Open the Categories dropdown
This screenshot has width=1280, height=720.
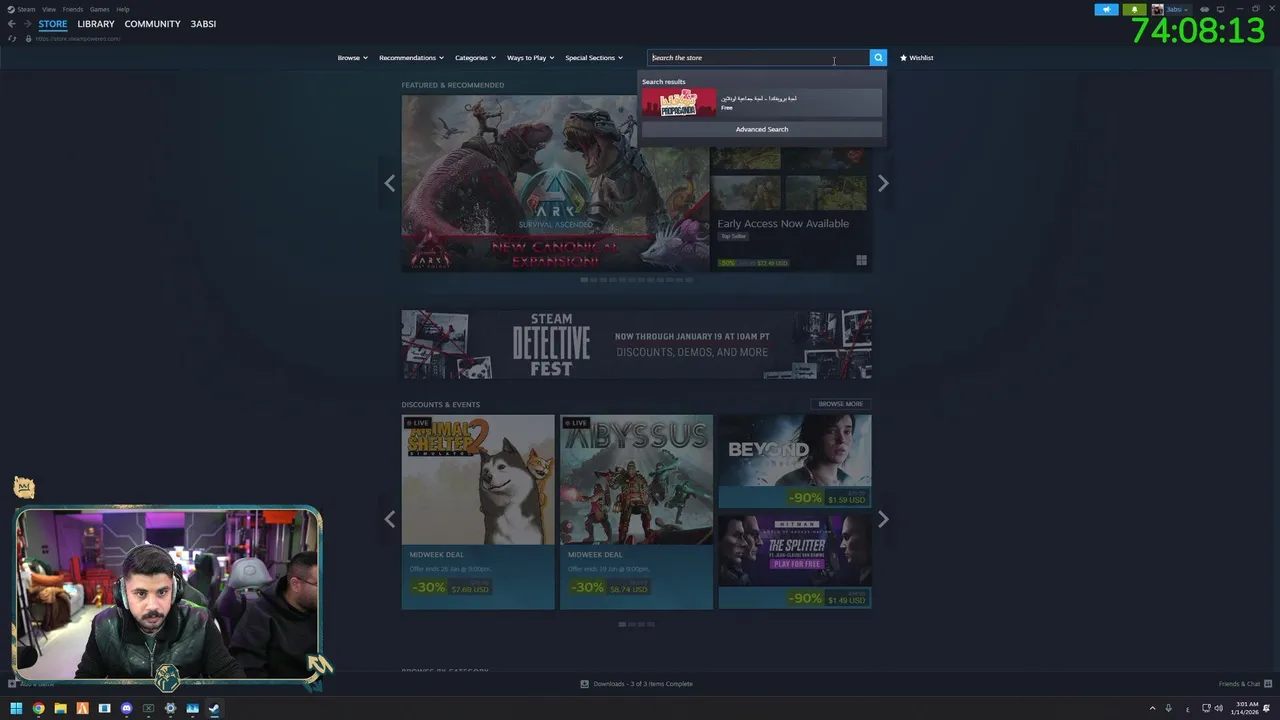click(475, 58)
